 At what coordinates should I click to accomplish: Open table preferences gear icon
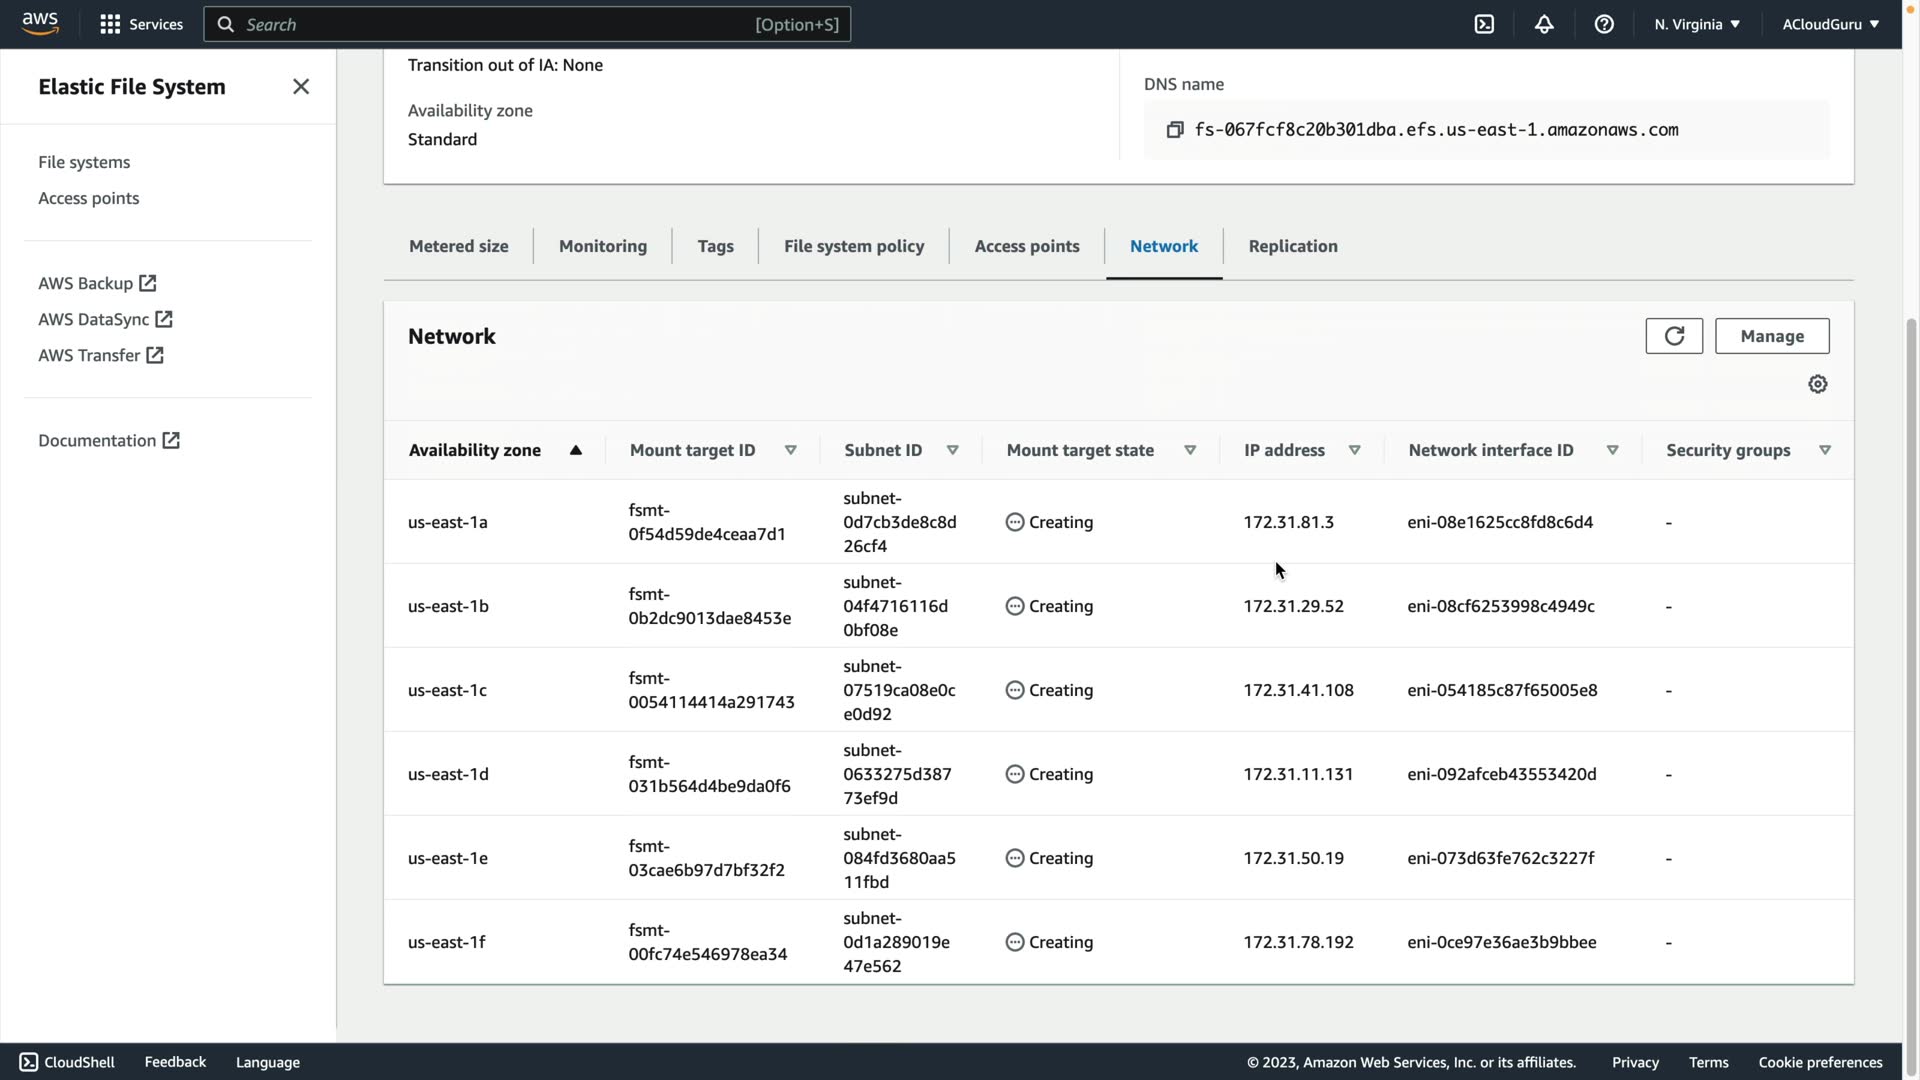(x=1817, y=384)
